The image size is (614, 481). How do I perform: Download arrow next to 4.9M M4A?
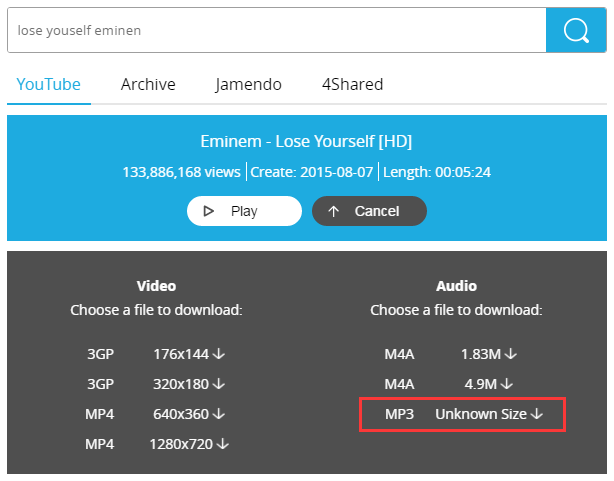click(x=507, y=384)
